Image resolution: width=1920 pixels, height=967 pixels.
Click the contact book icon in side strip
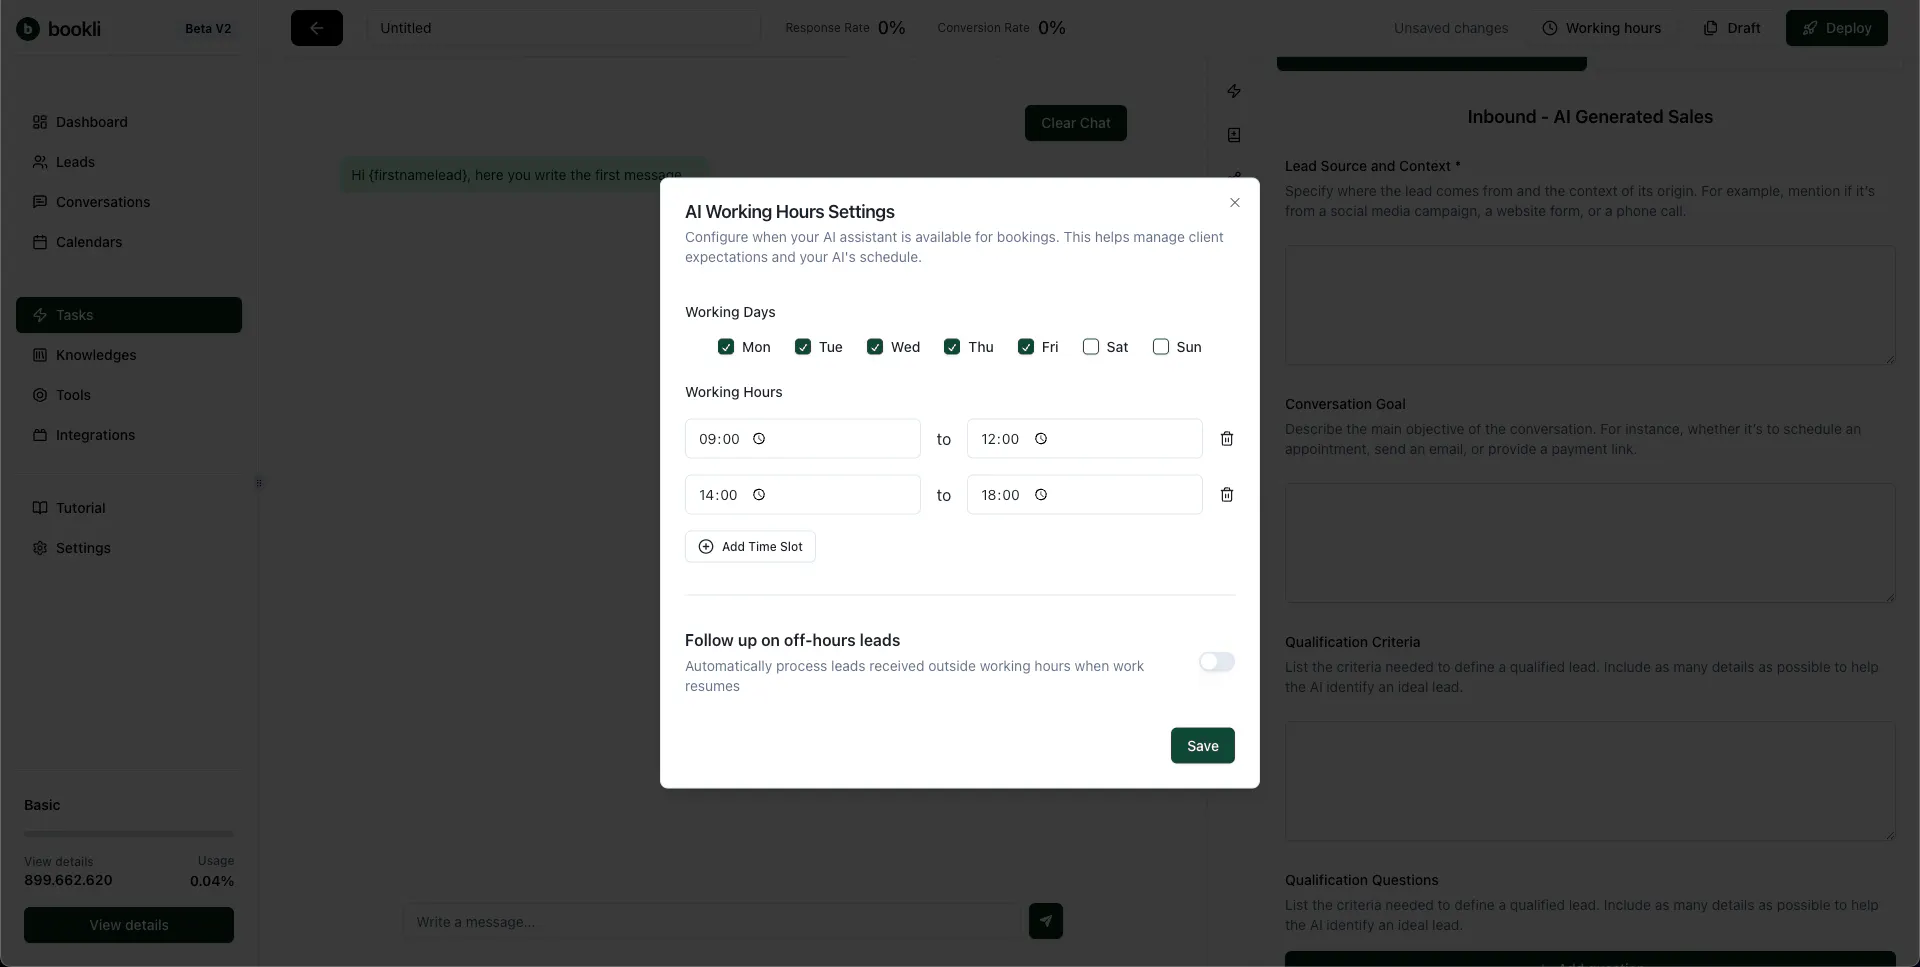1234,135
